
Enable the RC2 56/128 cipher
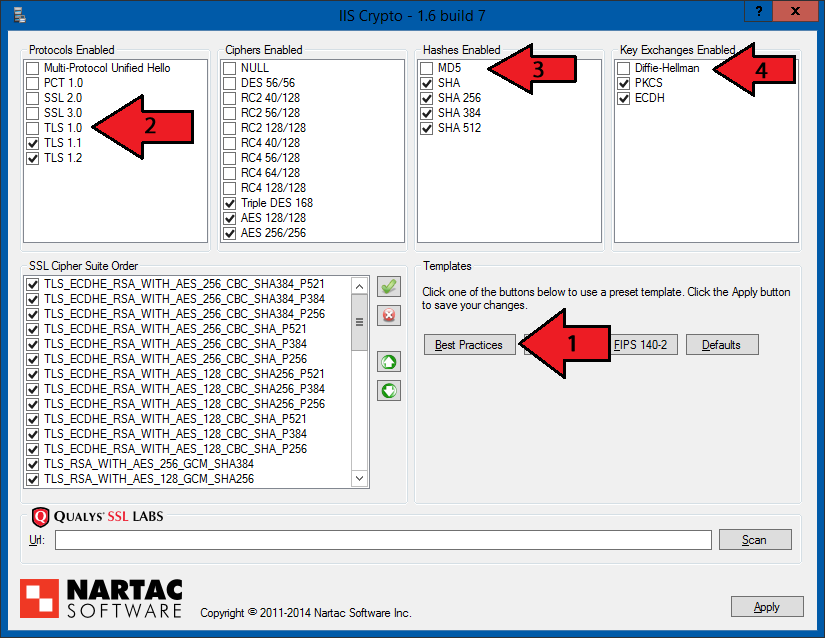coord(229,113)
